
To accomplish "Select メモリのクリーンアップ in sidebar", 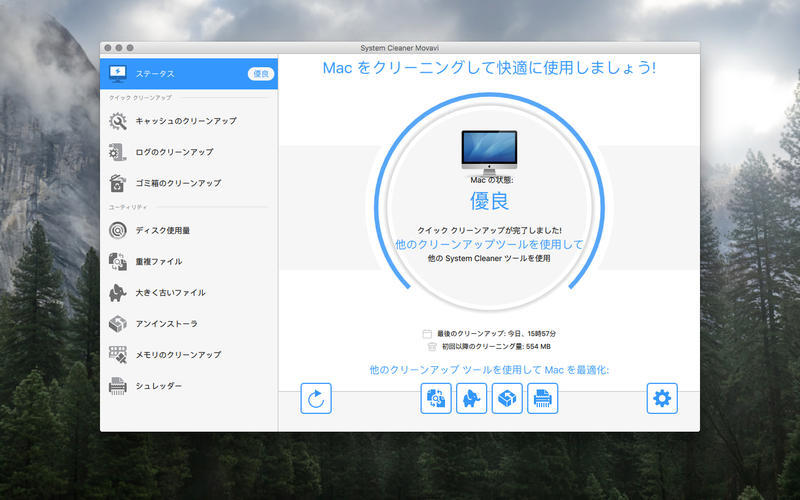I will [189, 355].
